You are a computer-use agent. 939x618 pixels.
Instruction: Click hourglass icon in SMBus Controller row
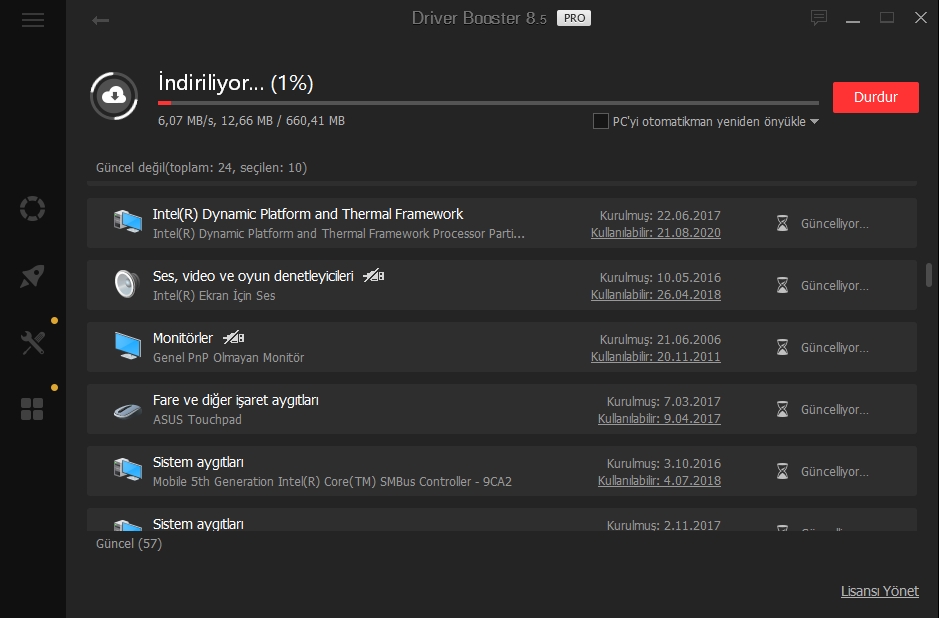(x=782, y=471)
